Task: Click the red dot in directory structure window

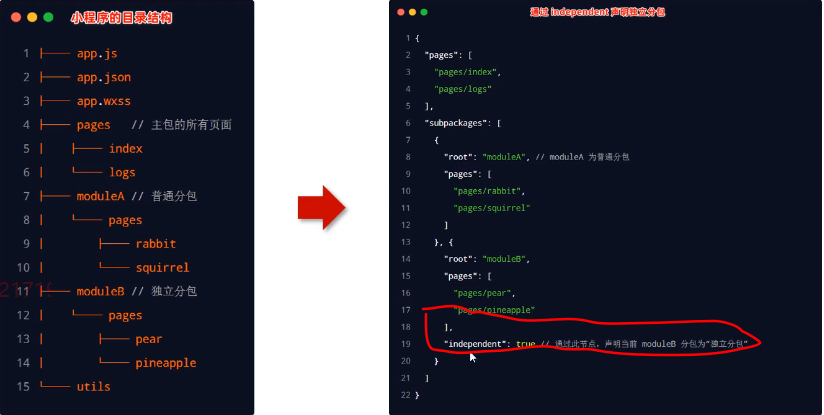Action: (x=16, y=17)
